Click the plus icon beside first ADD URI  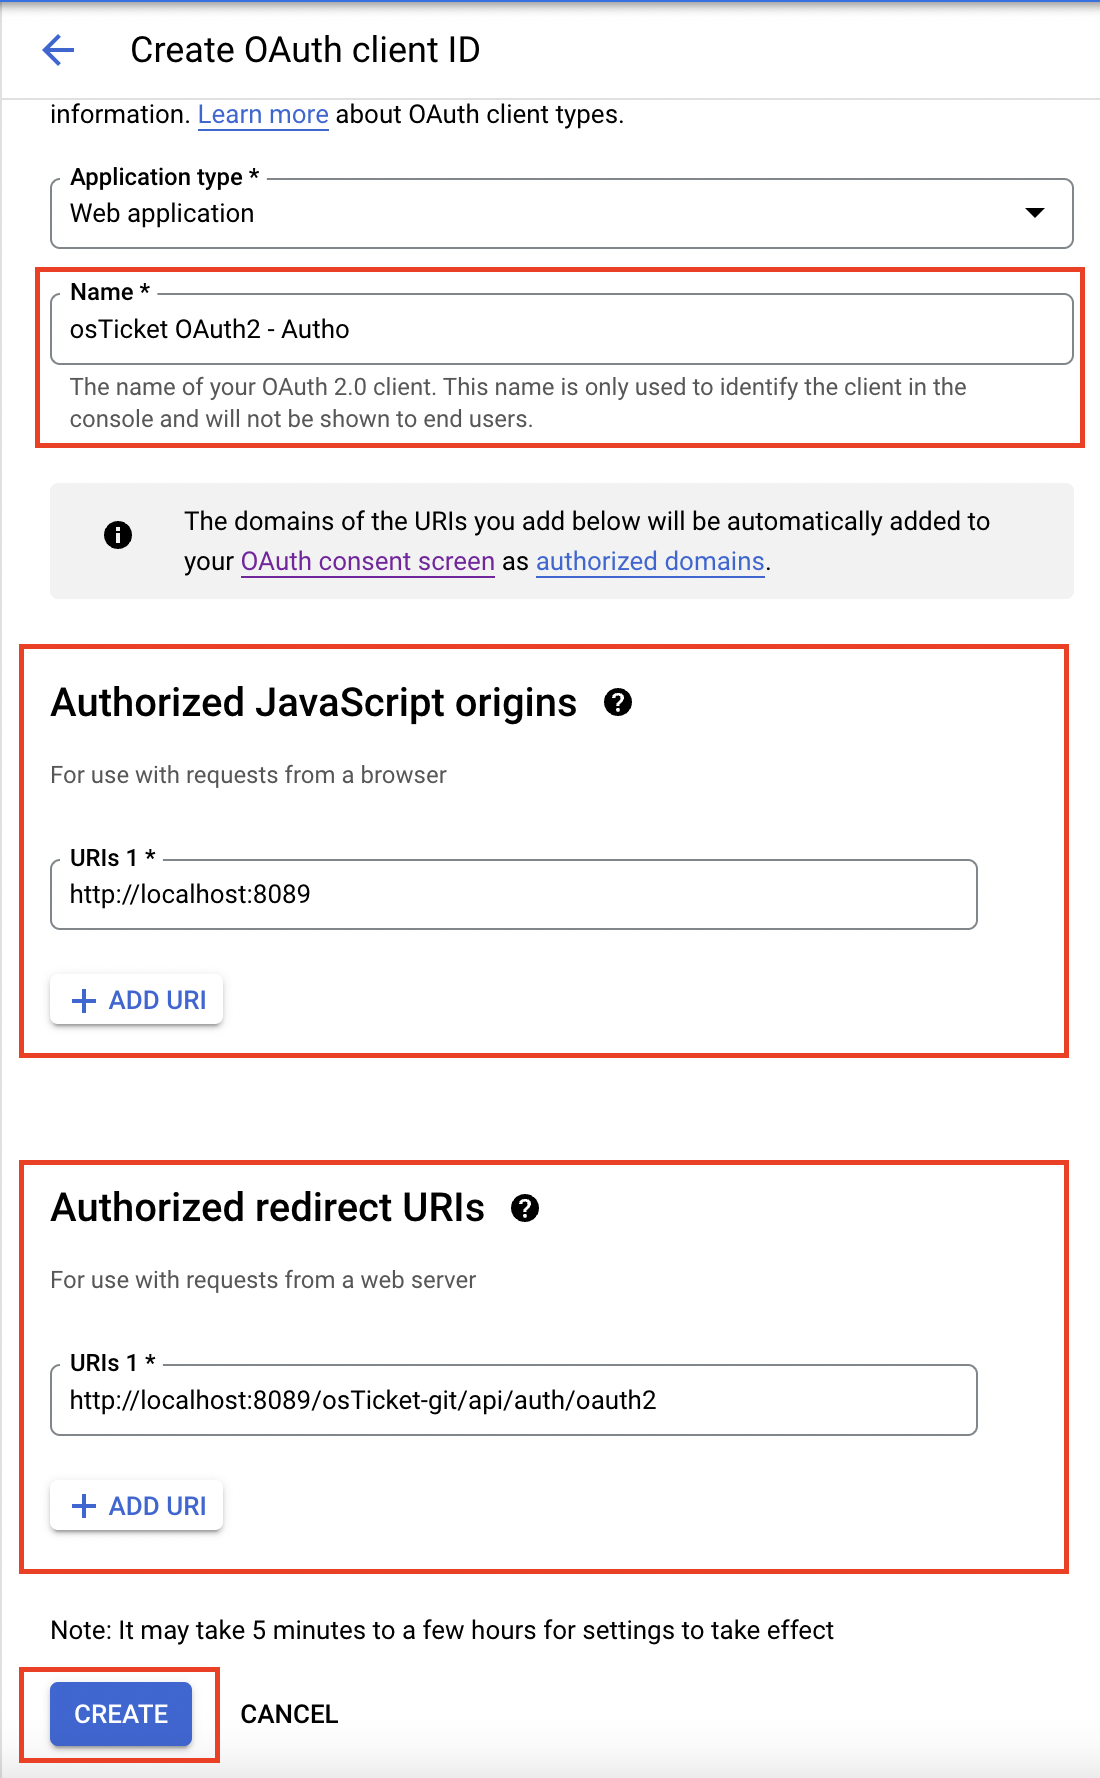(83, 999)
